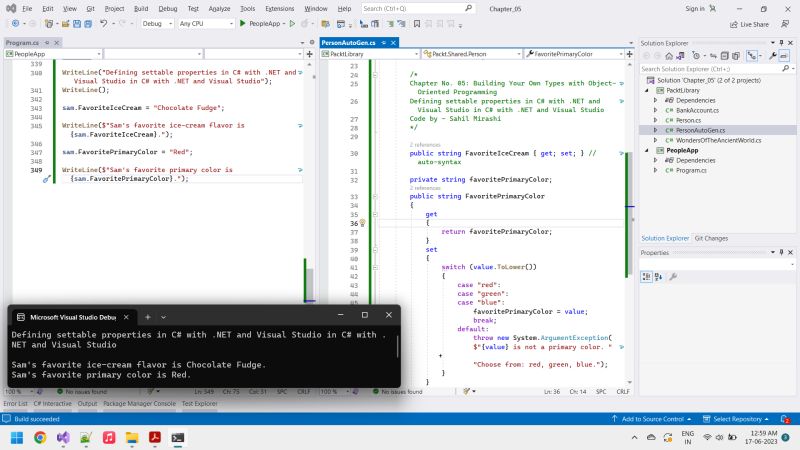Viewport: 800px width, 450px height.
Task: Open the Debug configuration dropdown
Action: (x=156, y=23)
